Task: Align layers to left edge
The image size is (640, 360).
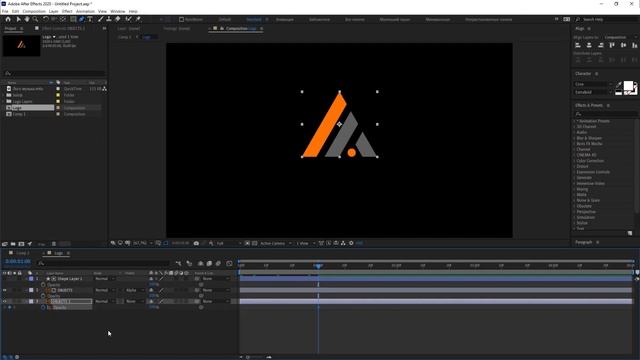Action: pyautogui.click(x=578, y=45)
